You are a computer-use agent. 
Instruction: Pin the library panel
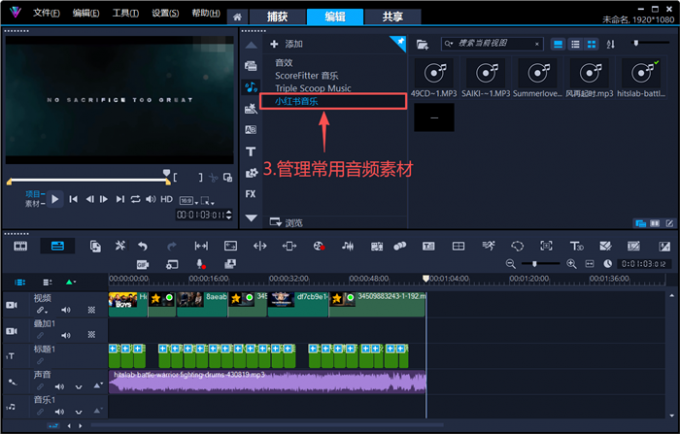[x=400, y=42]
